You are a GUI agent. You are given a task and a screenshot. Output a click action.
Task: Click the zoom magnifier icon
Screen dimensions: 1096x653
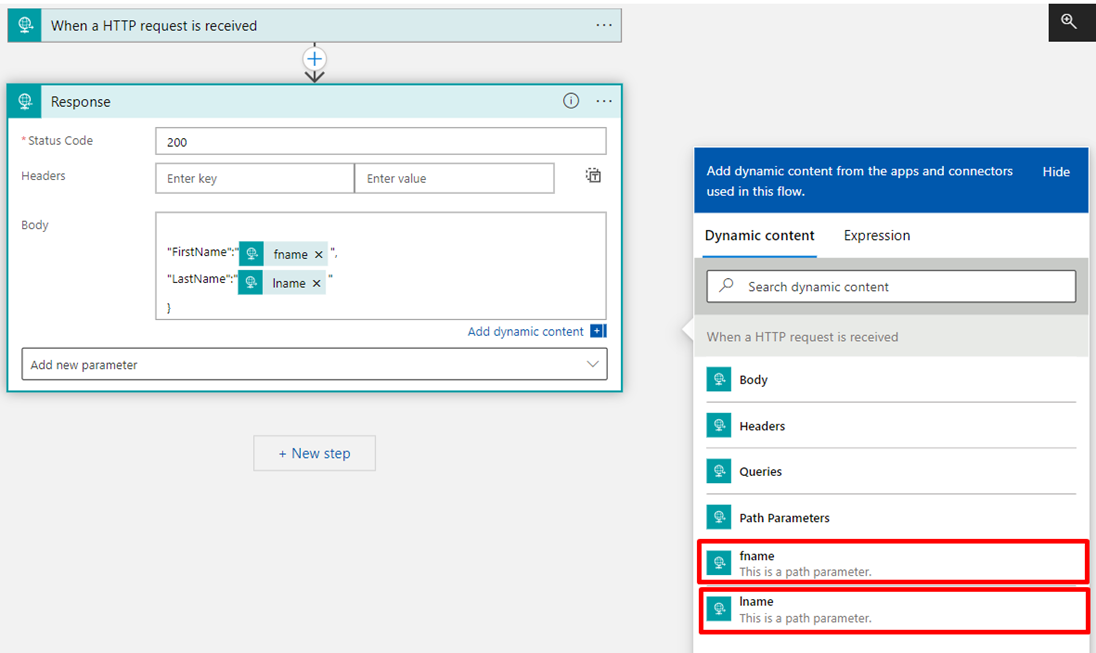(x=1069, y=21)
